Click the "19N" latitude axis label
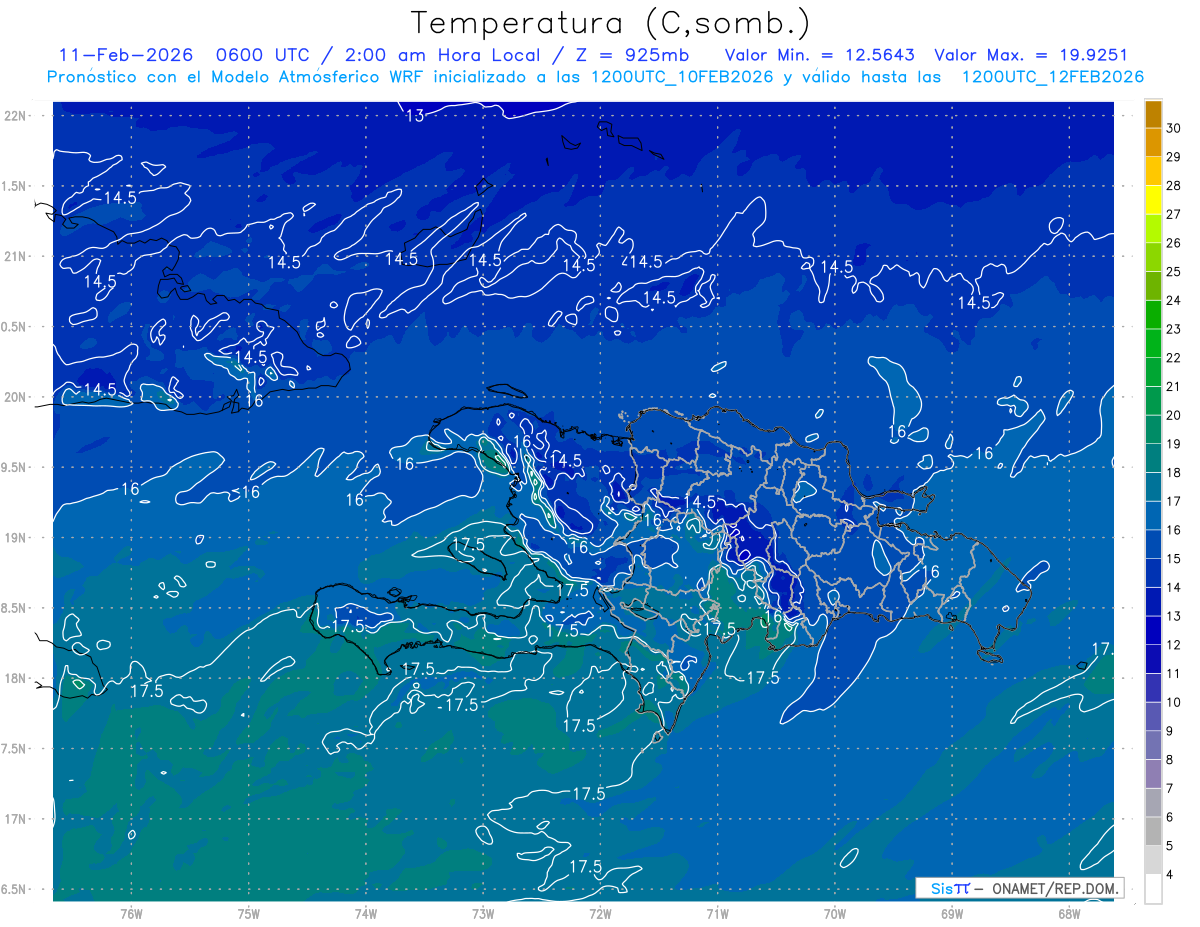This screenshot has height=927, width=1200. 15,538
